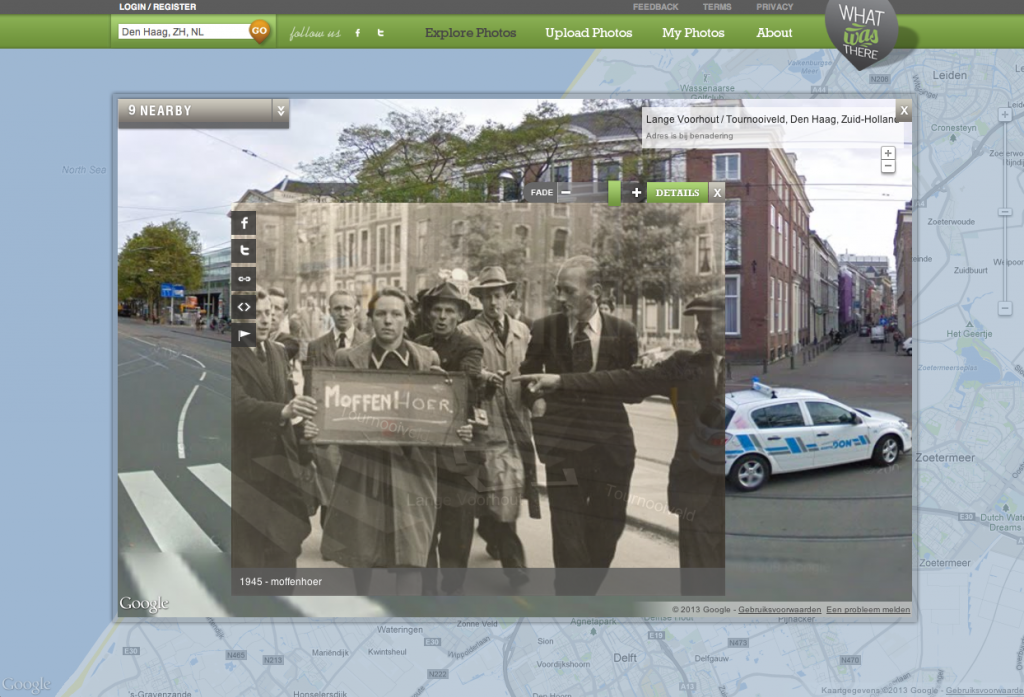The width and height of the screenshot is (1024, 697).
Task: Focus the Den Haag location search field
Action: (184, 31)
